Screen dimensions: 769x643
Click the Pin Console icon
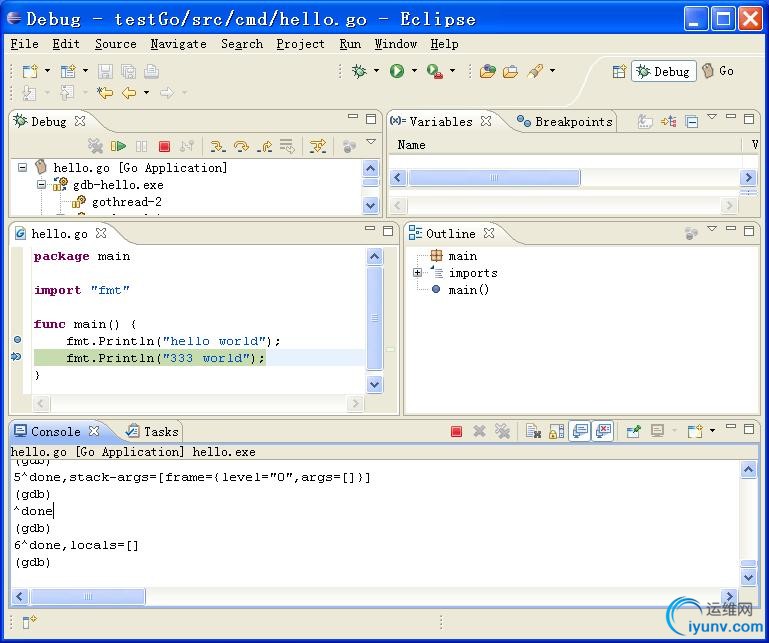point(634,432)
